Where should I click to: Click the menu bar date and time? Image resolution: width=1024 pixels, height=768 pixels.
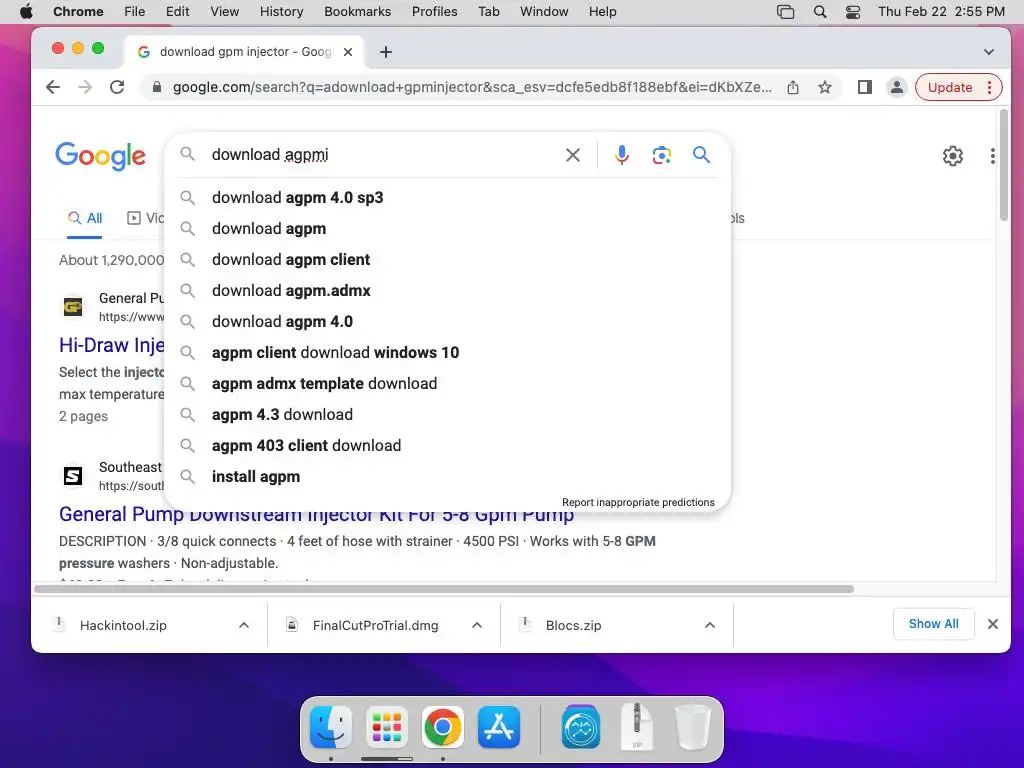click(x=941, y=12)
